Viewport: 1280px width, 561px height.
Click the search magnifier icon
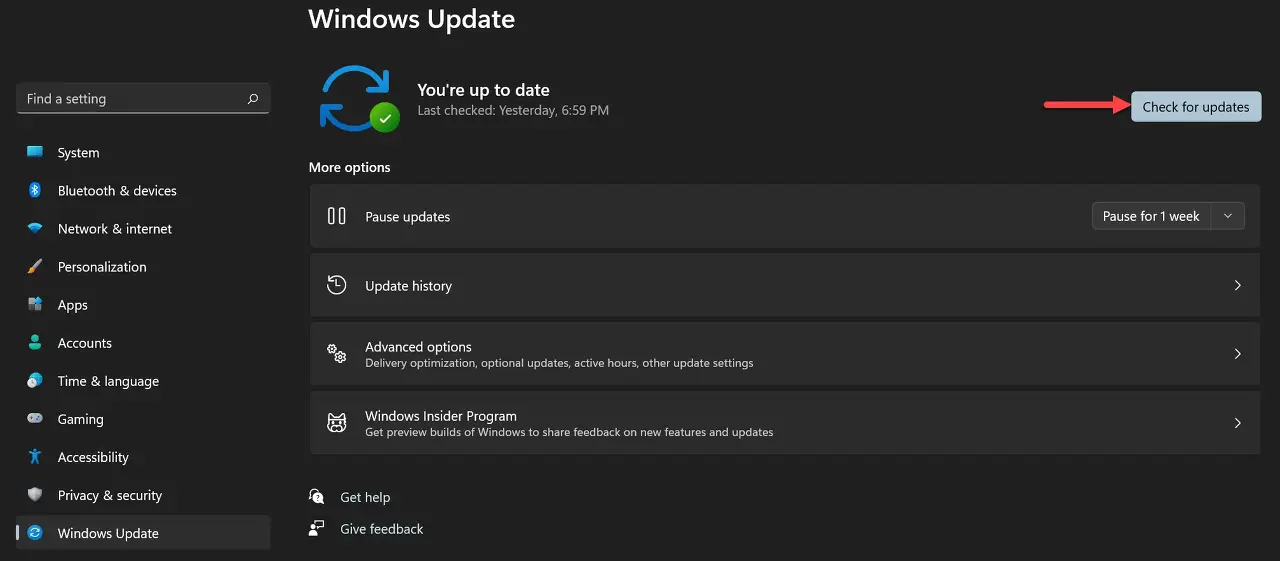252,99
